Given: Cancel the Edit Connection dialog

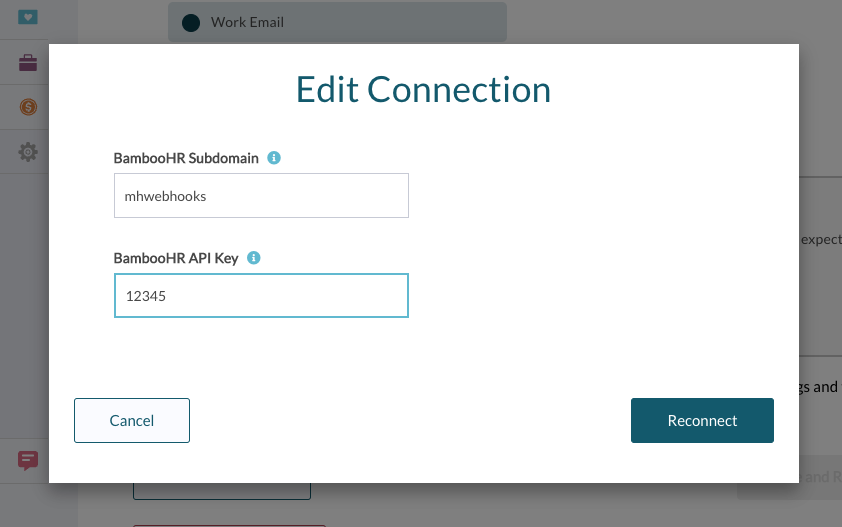Looking at the screenshot, I should click(x=132, y=421).
